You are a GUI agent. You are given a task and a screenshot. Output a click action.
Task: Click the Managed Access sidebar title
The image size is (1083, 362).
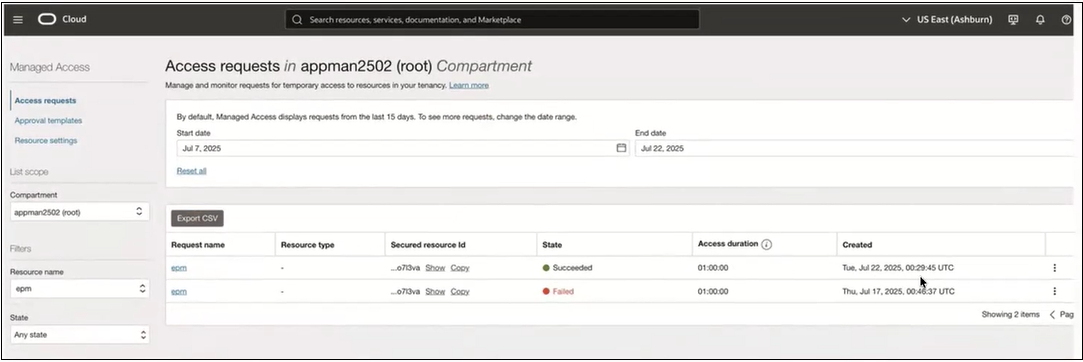(50, 67)
